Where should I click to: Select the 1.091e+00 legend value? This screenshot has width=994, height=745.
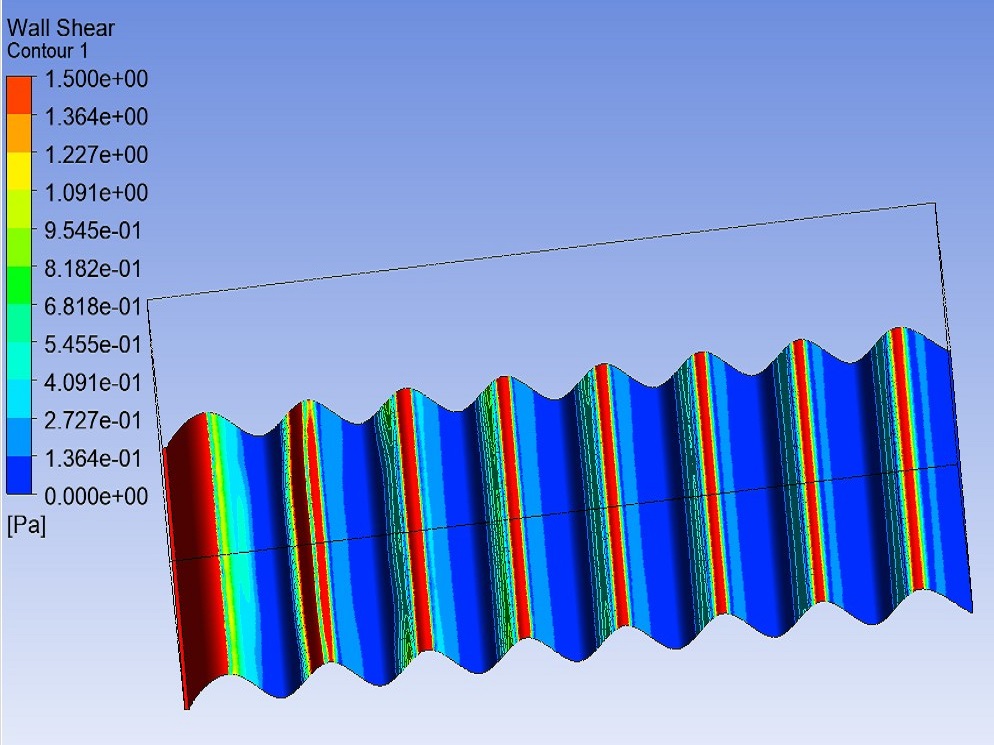(96, 193)
